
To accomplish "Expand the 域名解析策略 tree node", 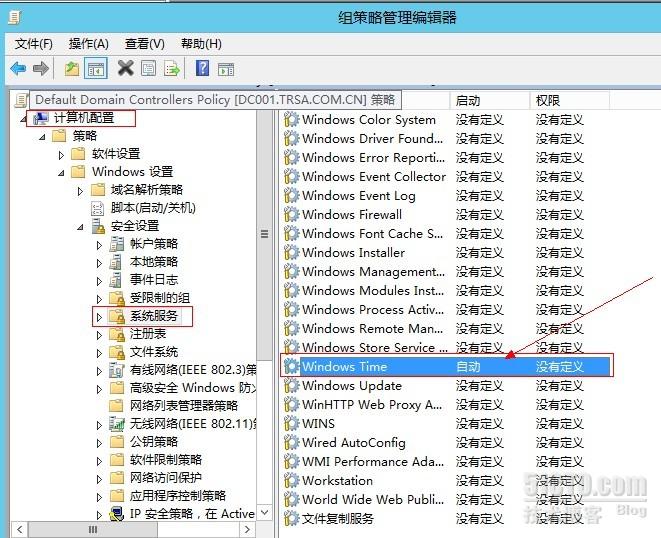I will (80, 191).
